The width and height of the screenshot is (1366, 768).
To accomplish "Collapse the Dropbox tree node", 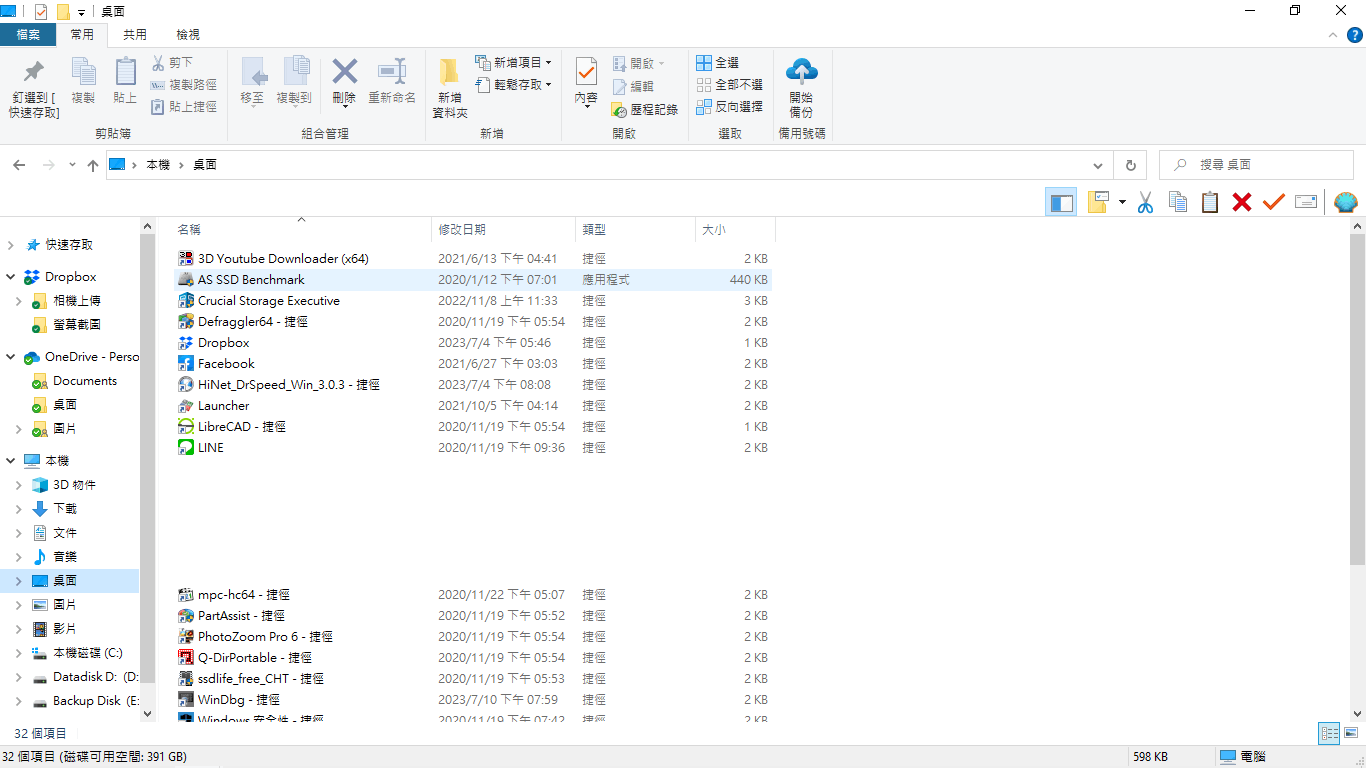I will [x=11, y=277].
